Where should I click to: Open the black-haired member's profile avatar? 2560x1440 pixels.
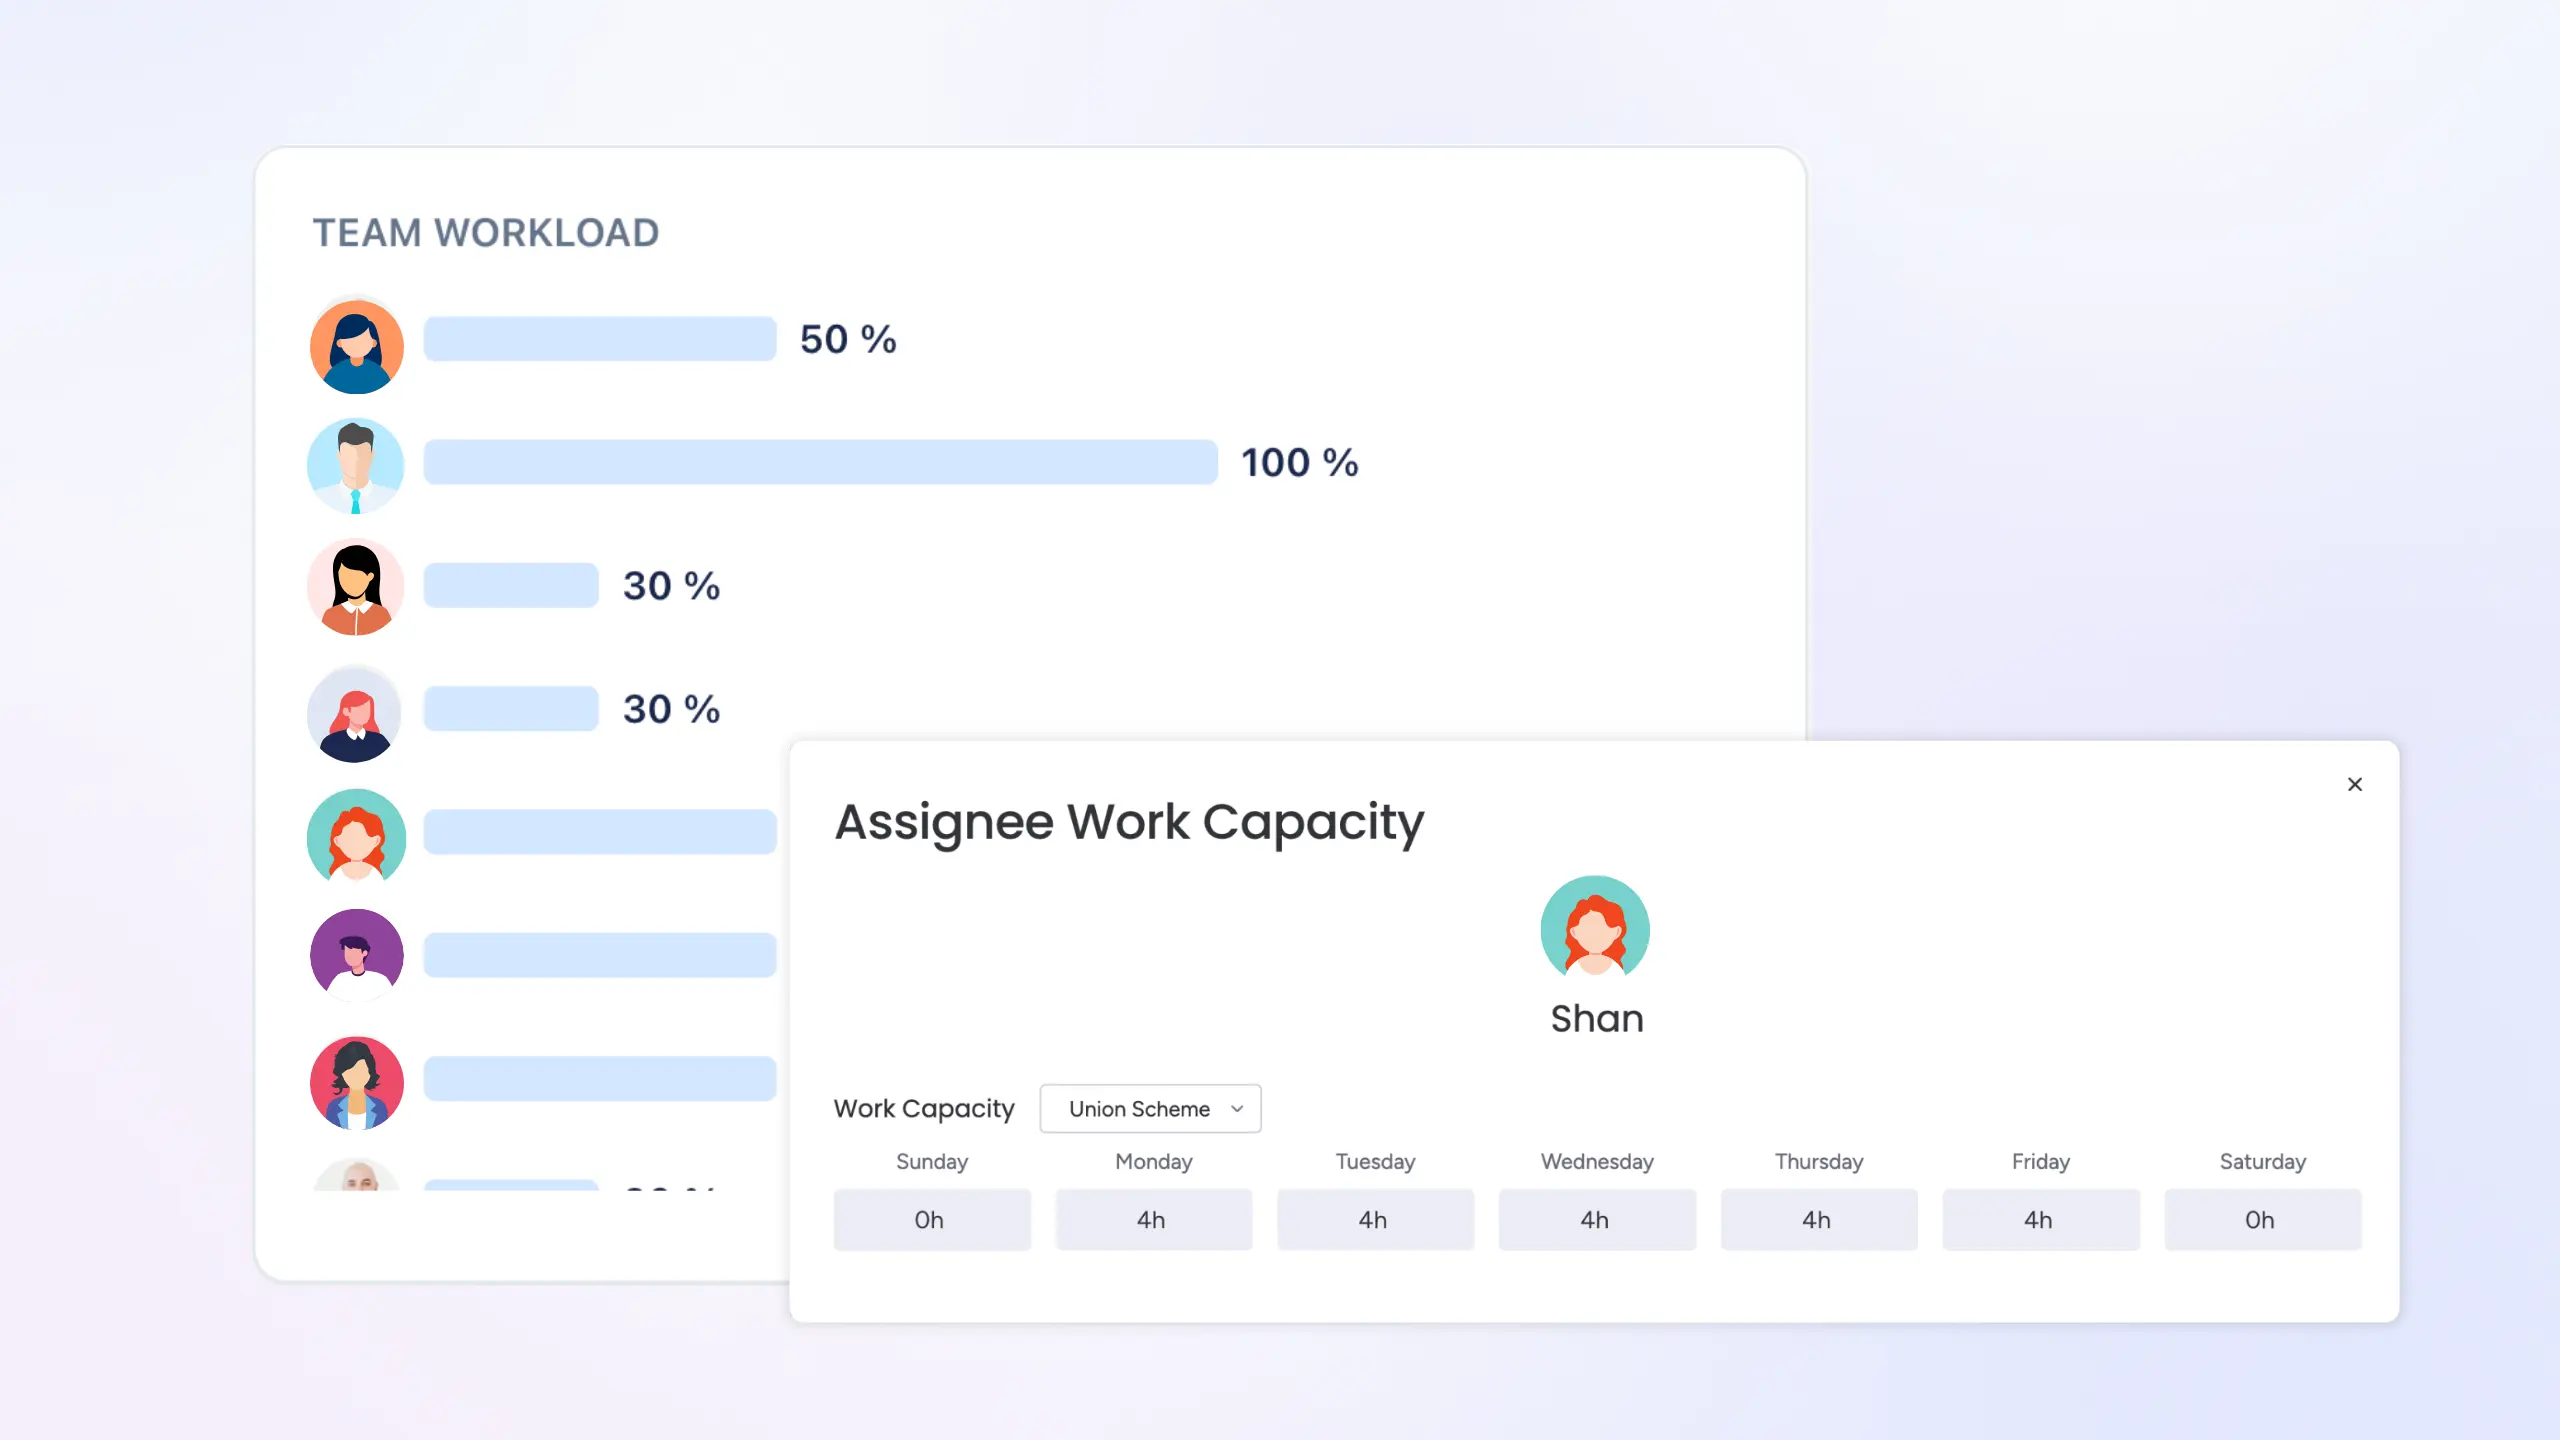356,587
